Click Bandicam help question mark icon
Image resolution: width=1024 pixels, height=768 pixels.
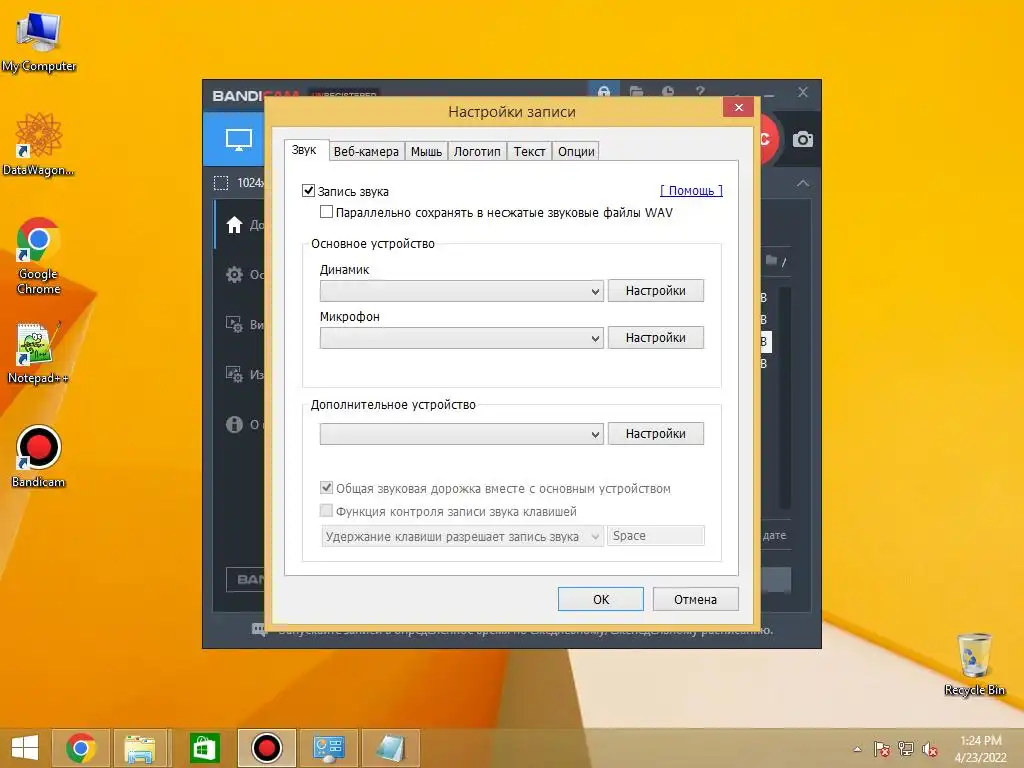[700, 91]
